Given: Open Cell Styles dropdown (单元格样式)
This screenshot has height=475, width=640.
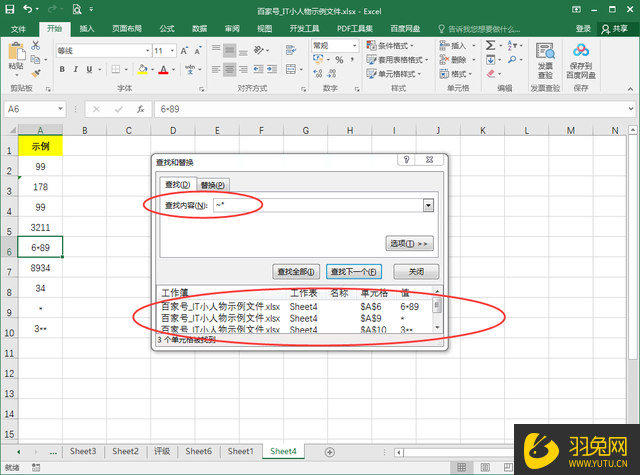Looking at the screenshot, I should pyautogui.click(x=393, y=74).
